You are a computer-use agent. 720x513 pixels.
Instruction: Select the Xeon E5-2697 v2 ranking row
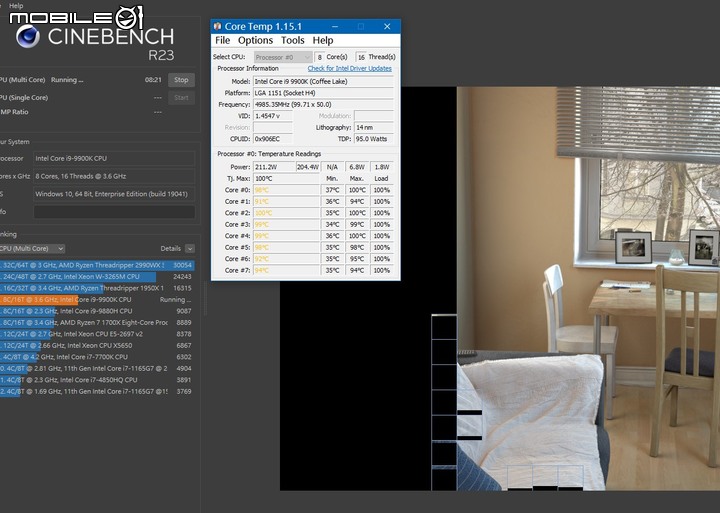(x=97, y=334)
